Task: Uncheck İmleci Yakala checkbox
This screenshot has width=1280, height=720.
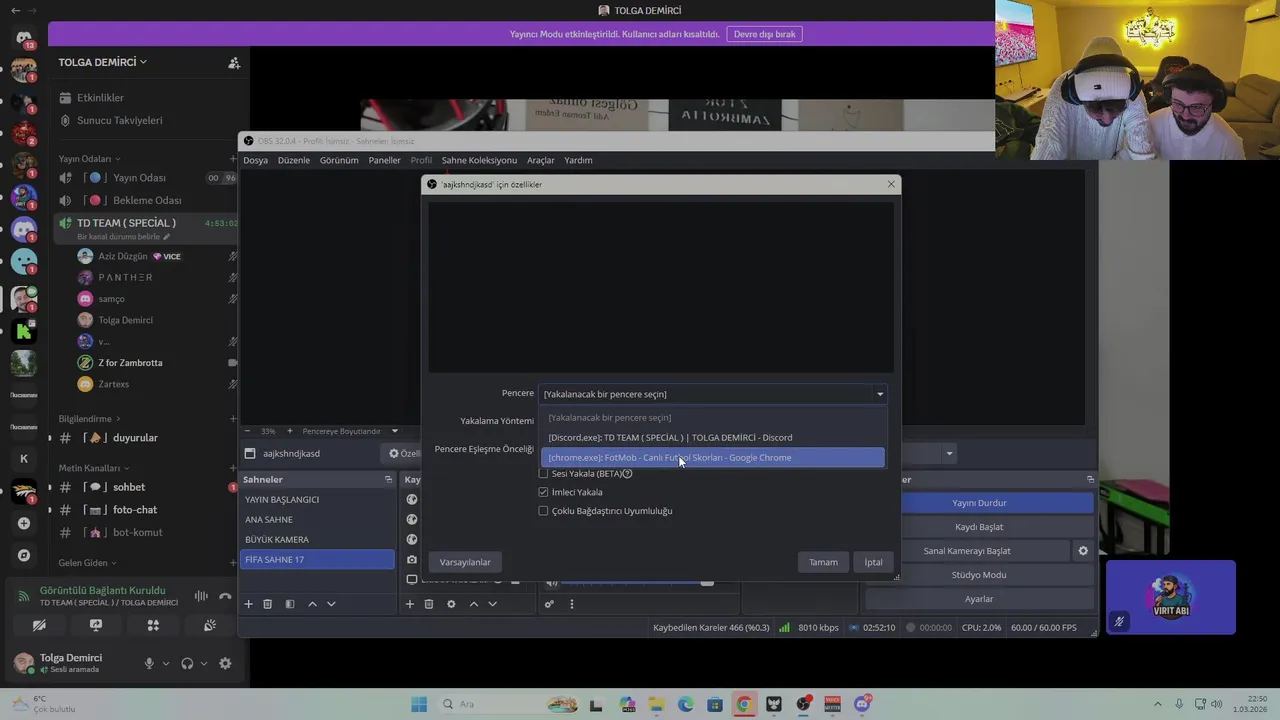Action: click(x=543, y=492)
